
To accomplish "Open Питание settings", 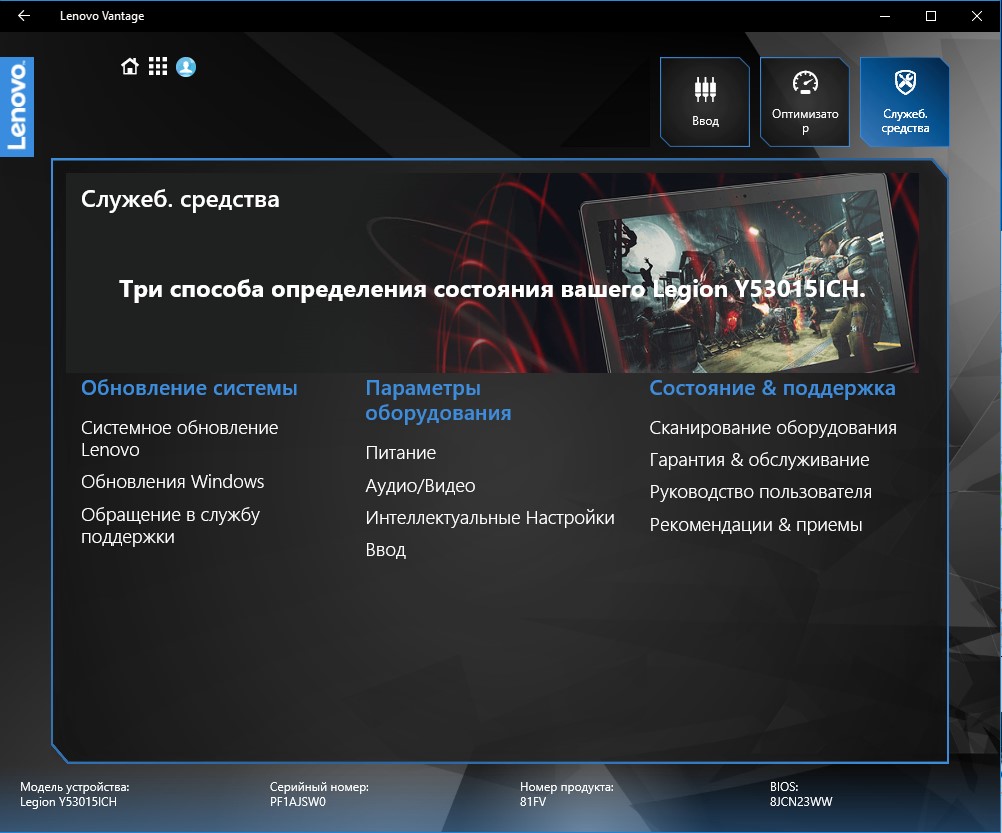I will tap(401, 453).
